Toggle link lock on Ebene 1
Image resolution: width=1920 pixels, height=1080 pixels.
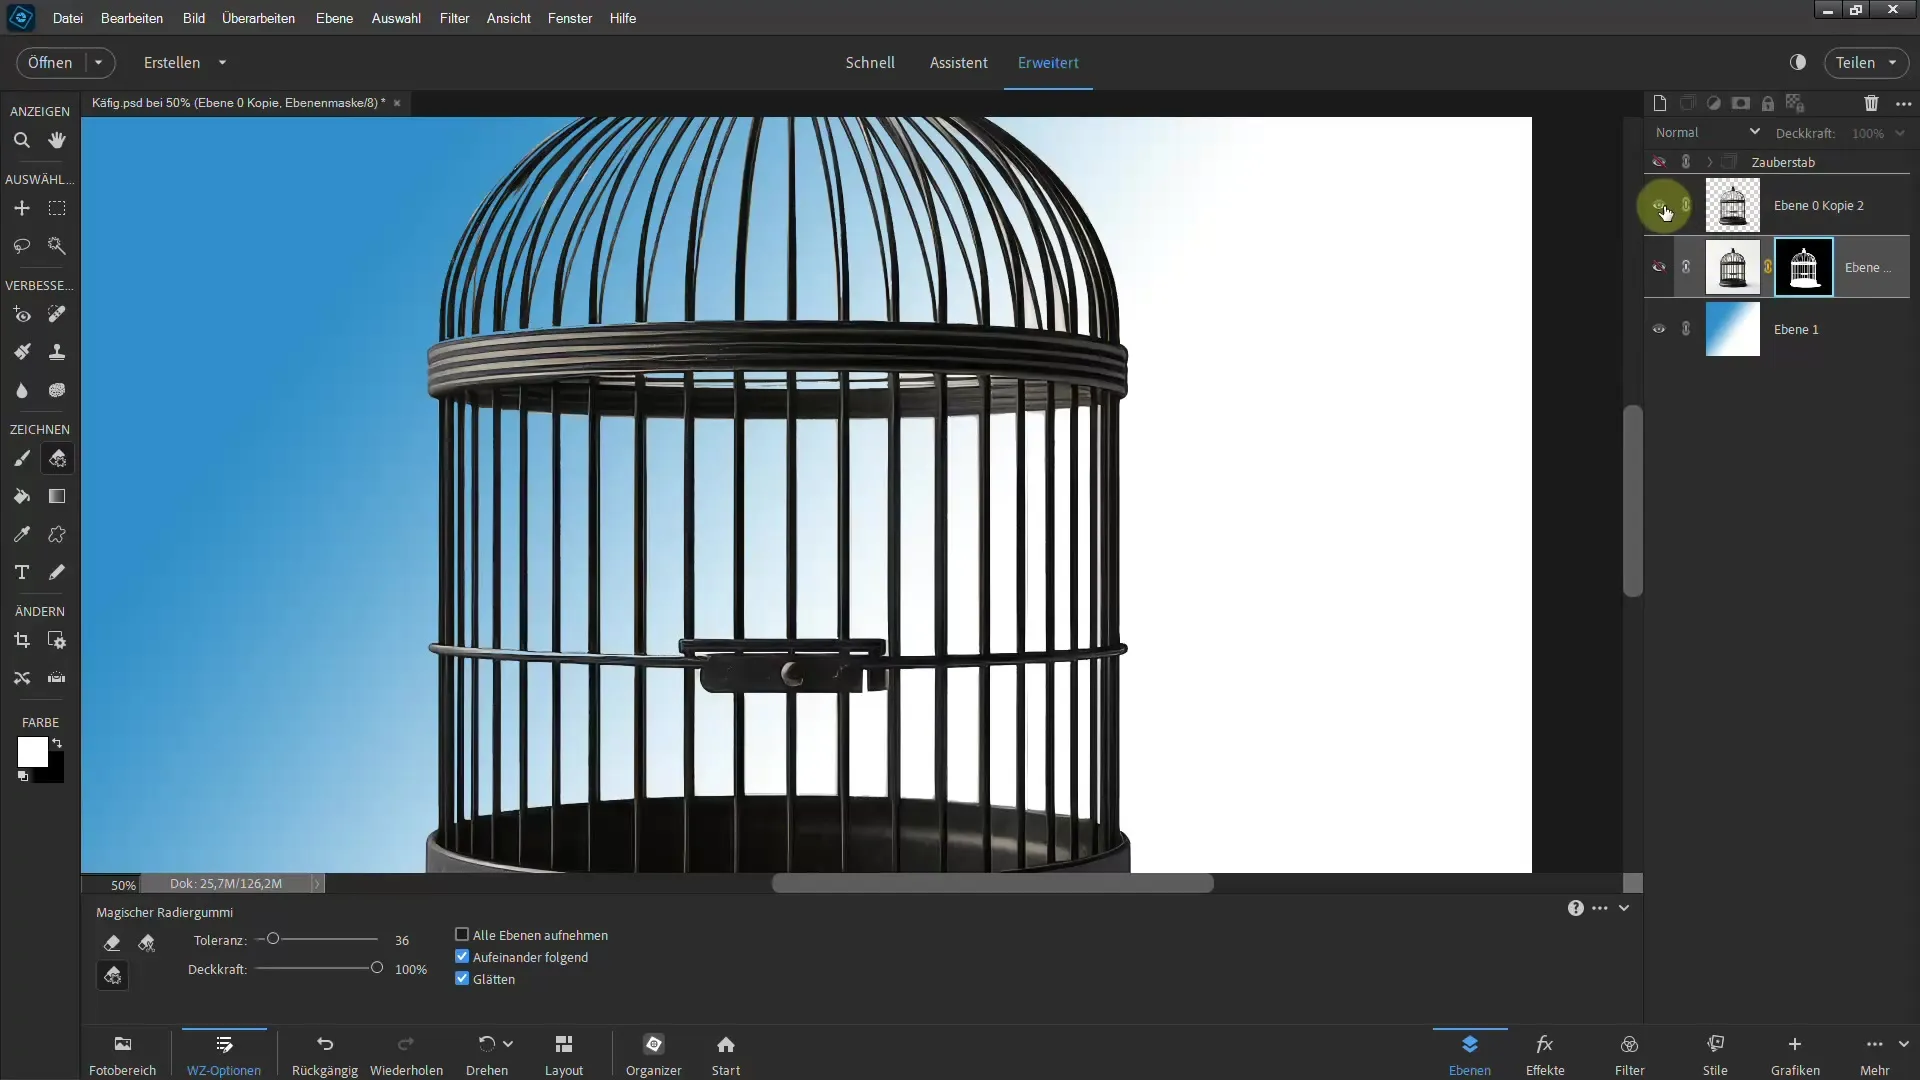(1686, 329)
